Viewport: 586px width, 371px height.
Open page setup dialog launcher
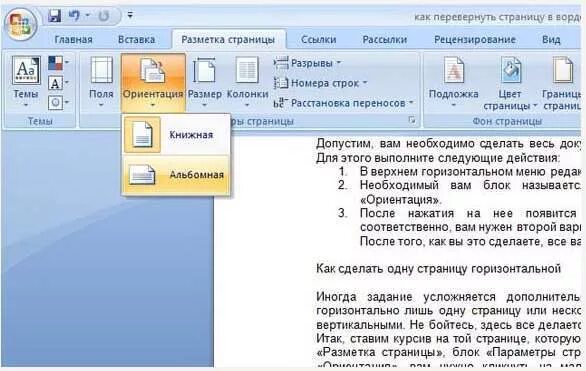pyautogui.click(x=412, y=120)
